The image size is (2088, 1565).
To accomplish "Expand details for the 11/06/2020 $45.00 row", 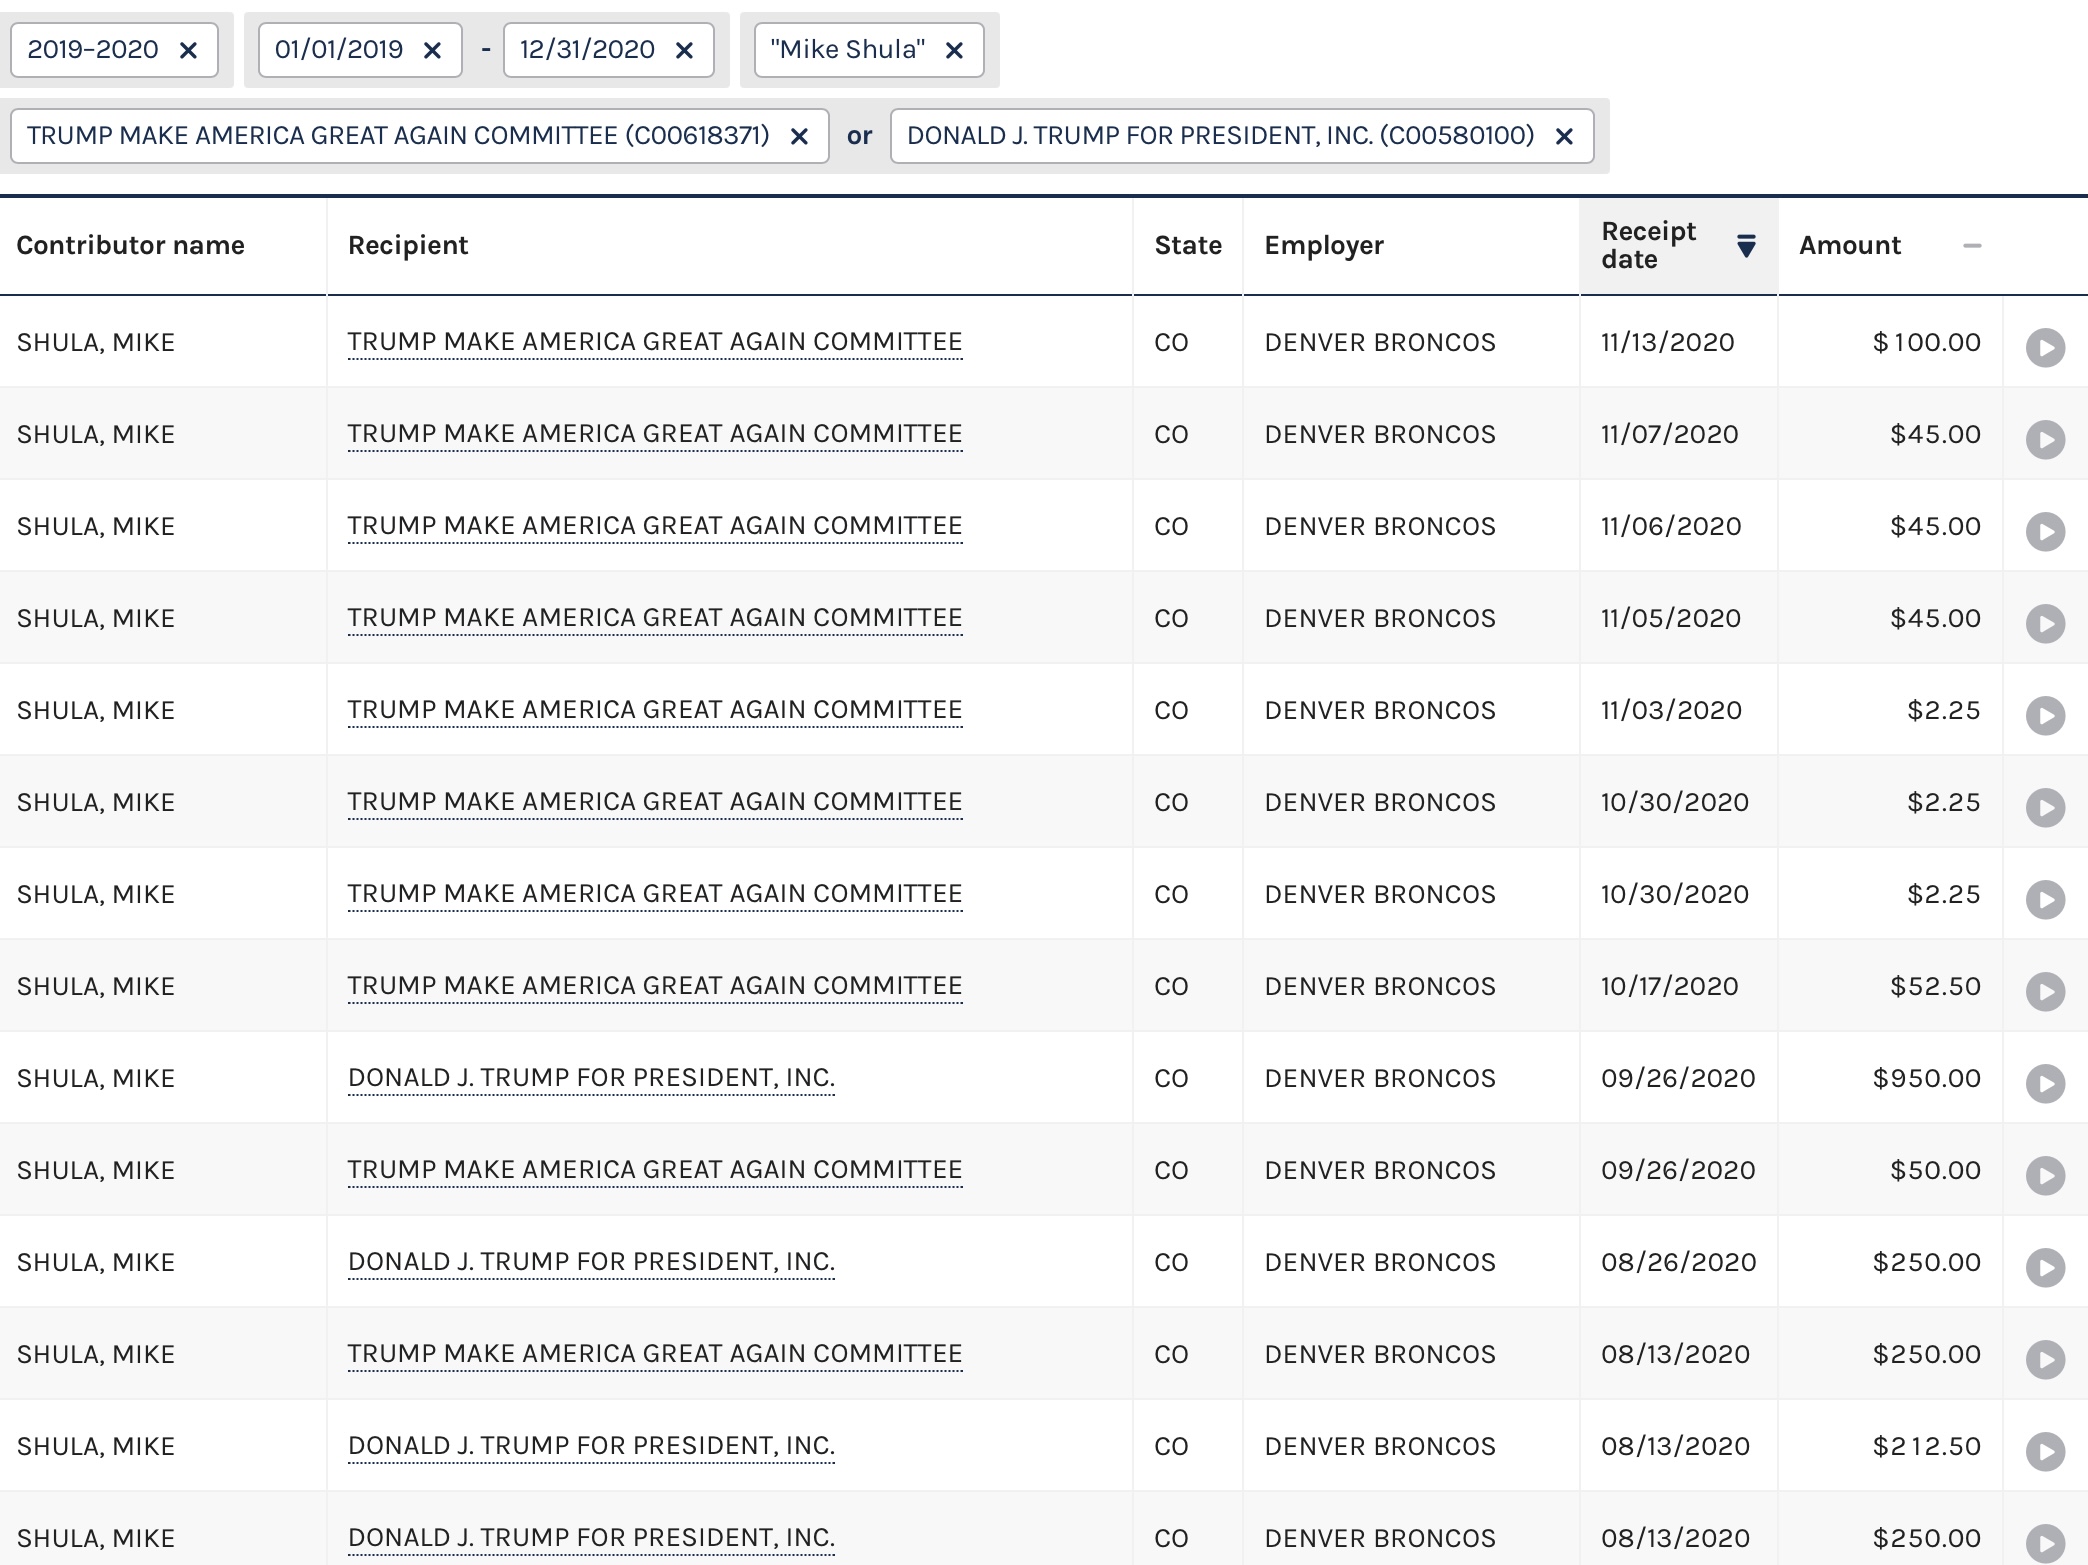I will pyautogui.click(x=2045, y=532).
